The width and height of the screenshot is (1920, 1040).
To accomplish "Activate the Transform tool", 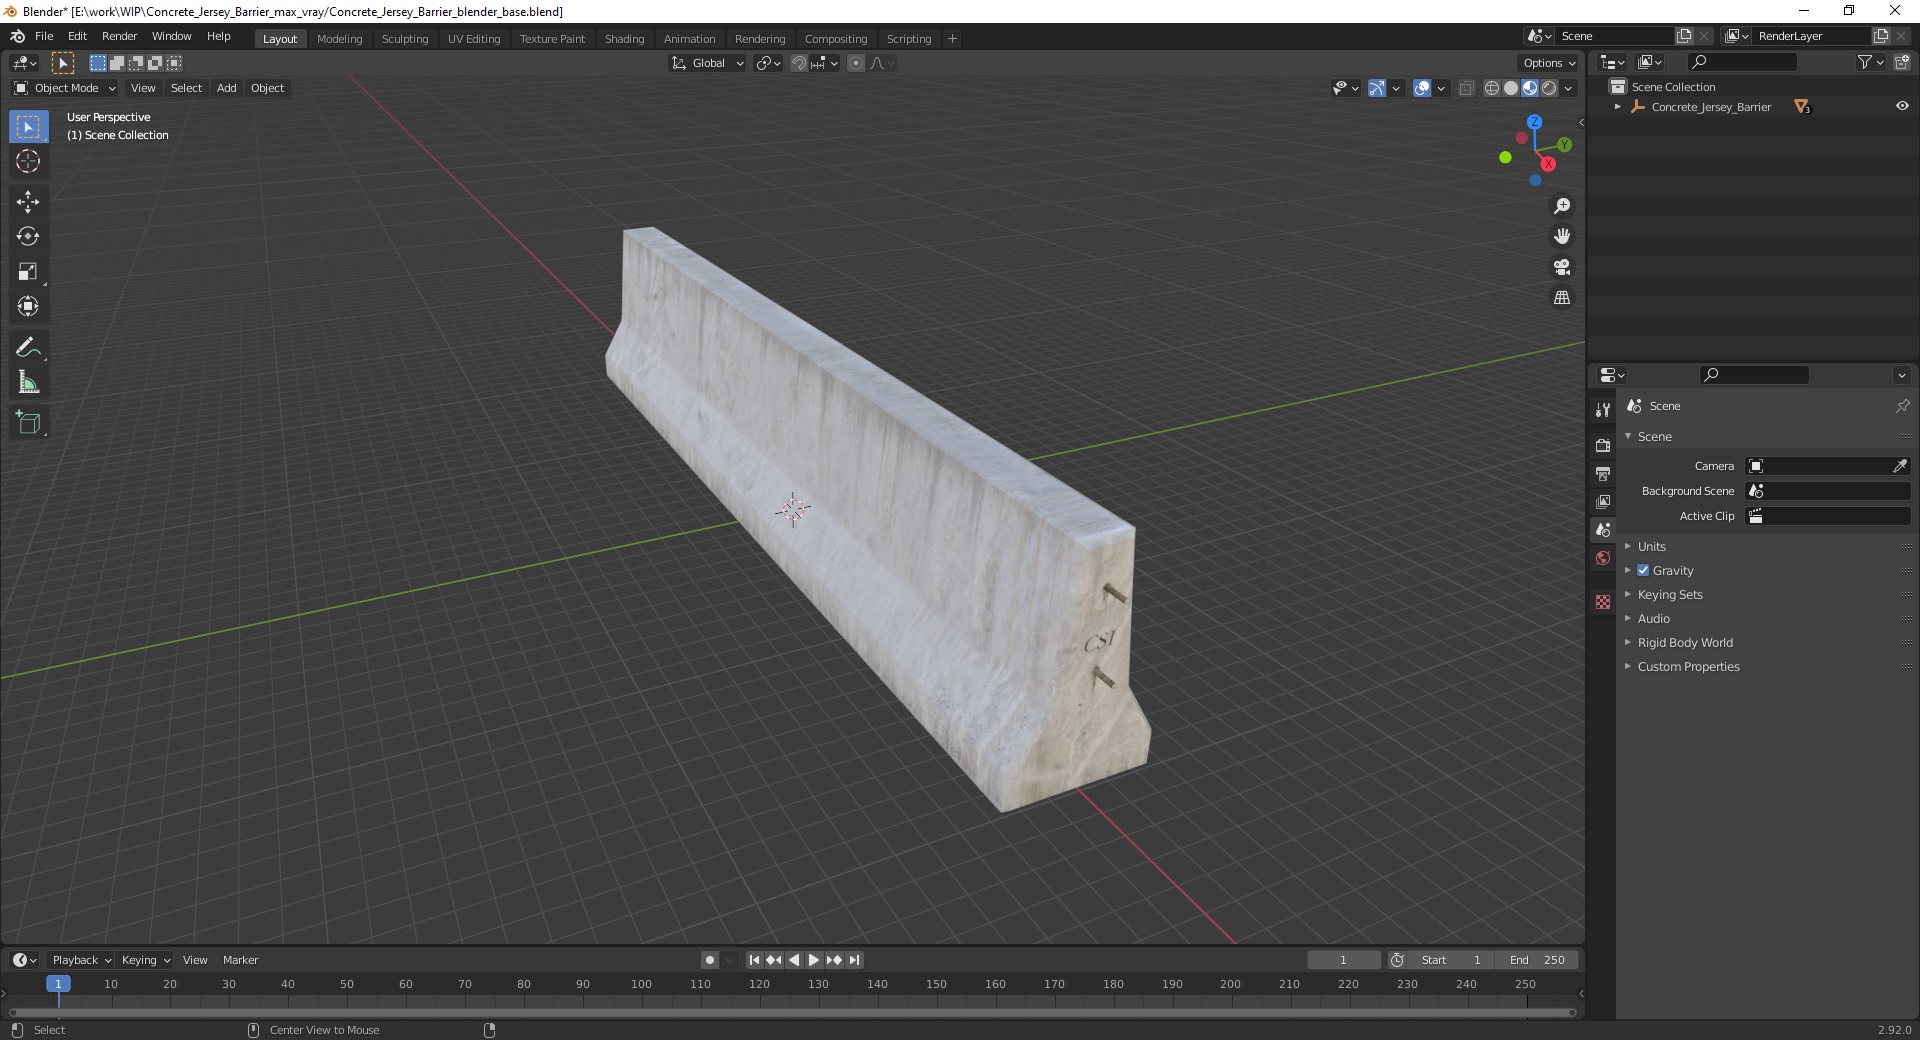I will (28, 307).
